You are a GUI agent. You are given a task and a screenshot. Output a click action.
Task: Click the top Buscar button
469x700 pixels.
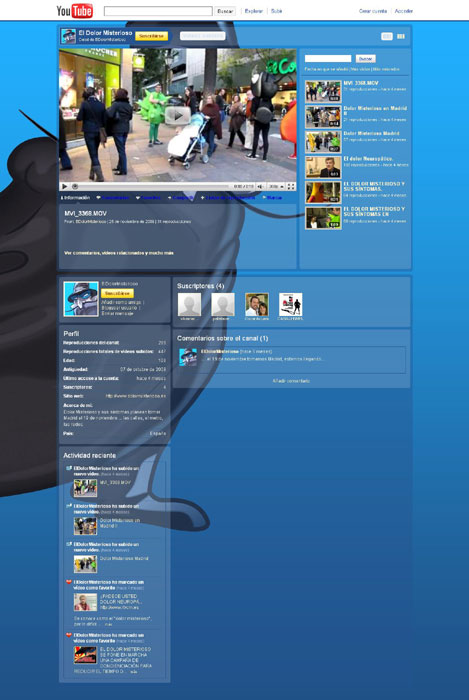tap(225, 11)
